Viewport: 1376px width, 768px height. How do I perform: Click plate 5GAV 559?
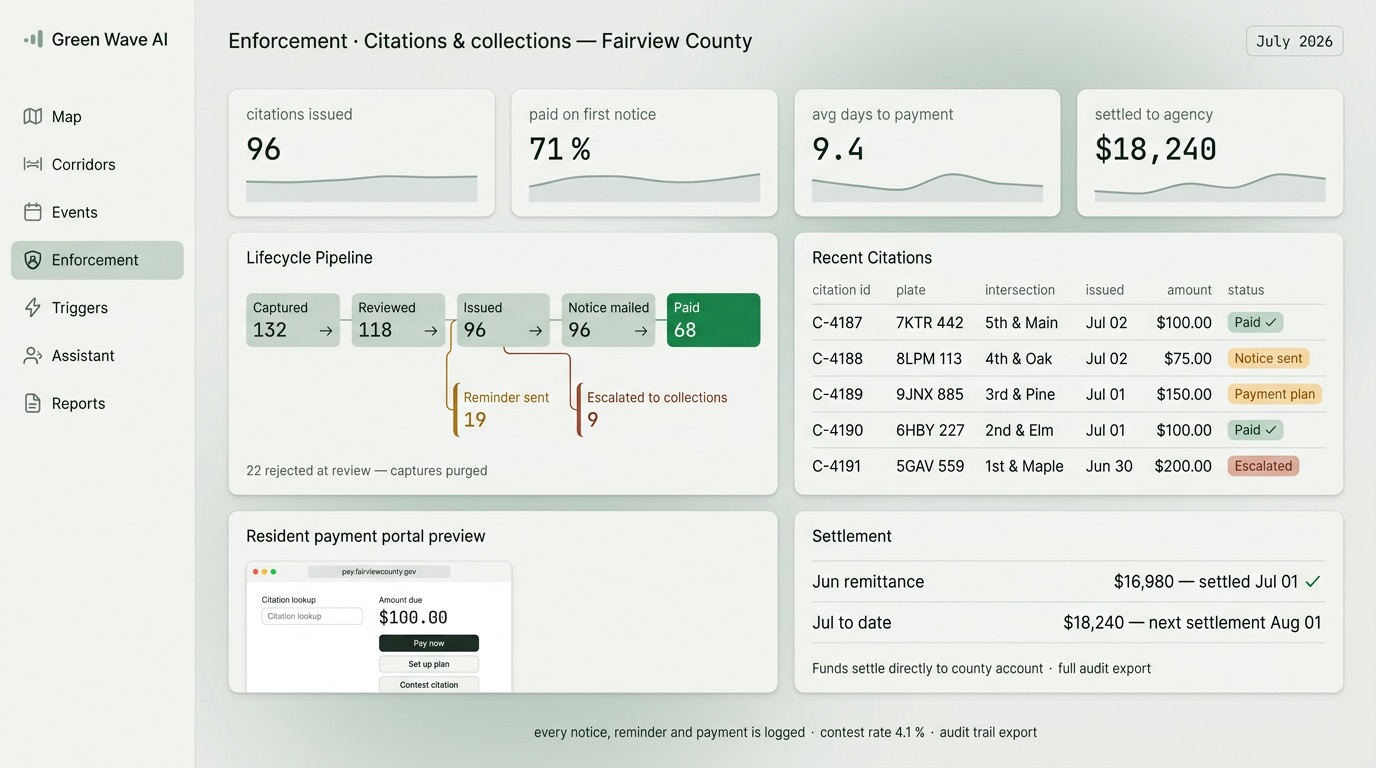(x=930, y=466)
